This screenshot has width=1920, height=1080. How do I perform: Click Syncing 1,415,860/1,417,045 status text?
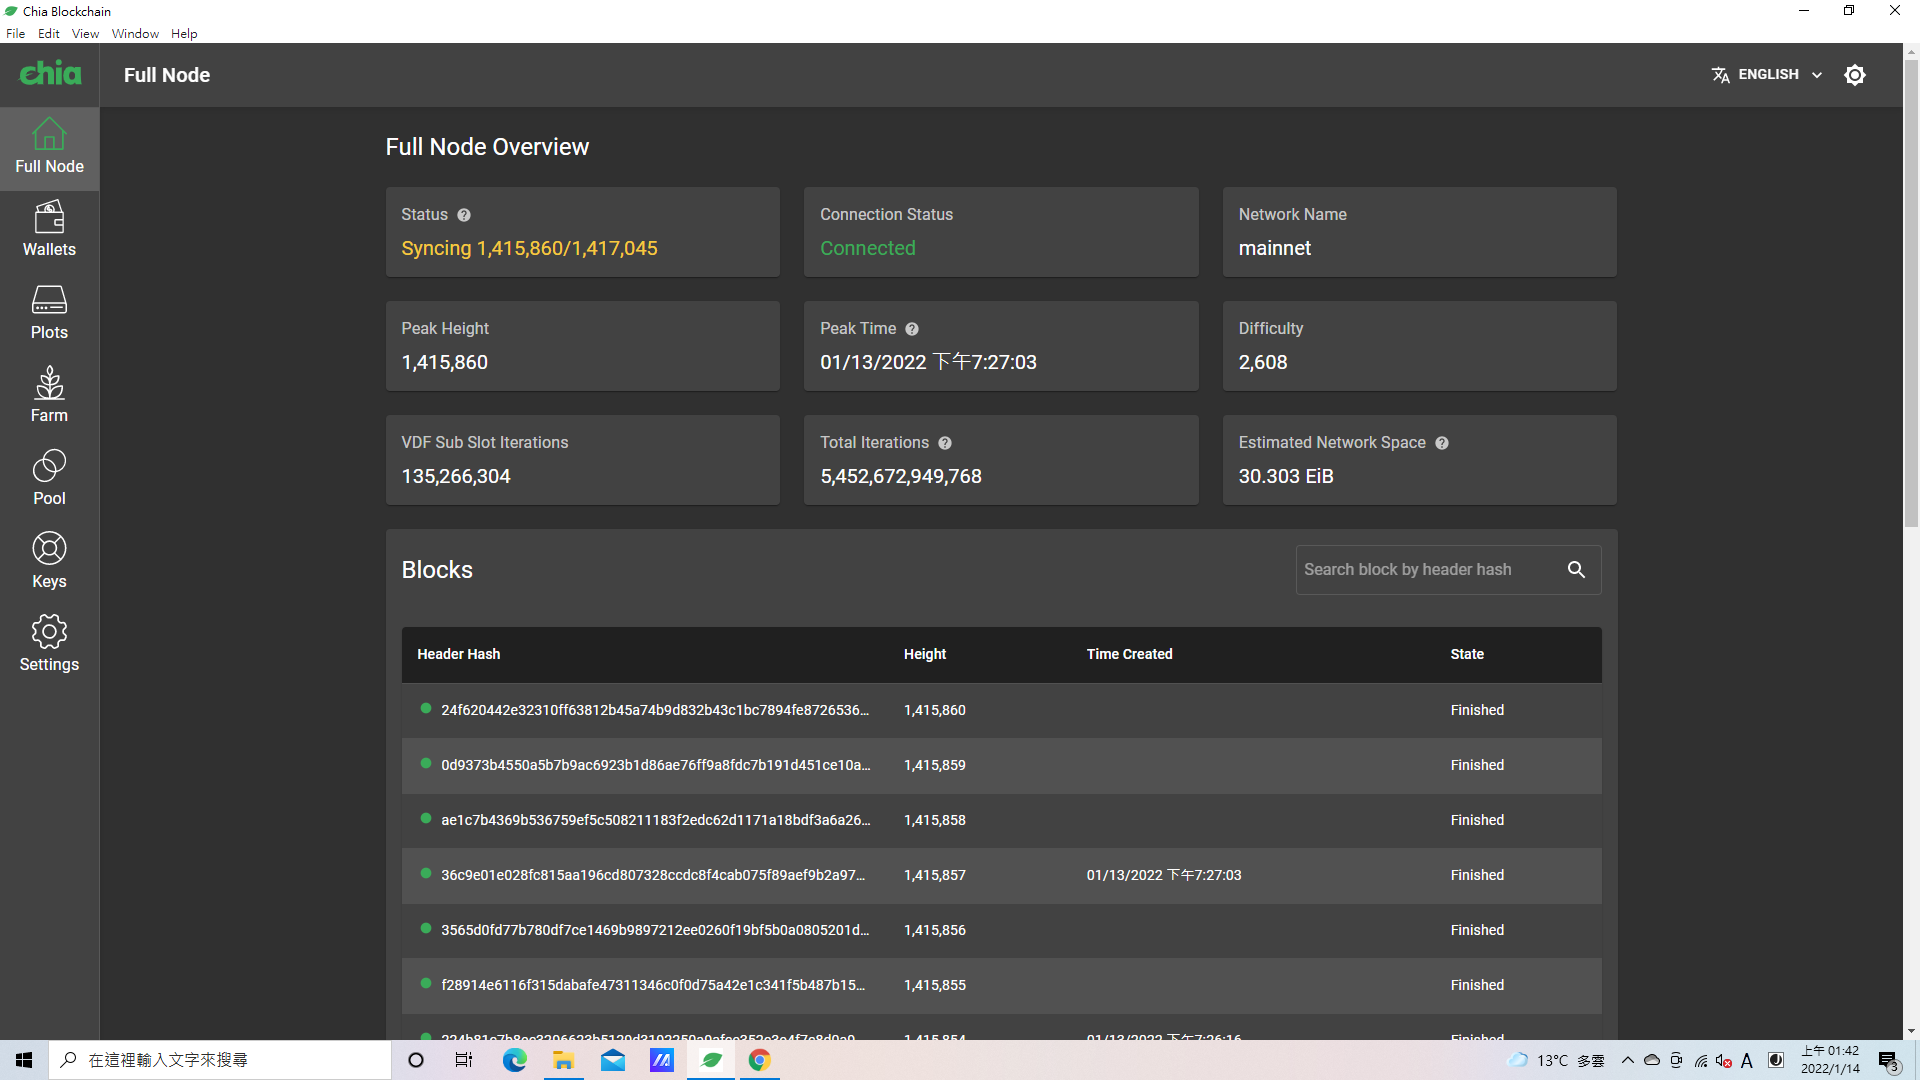[529, 249]
